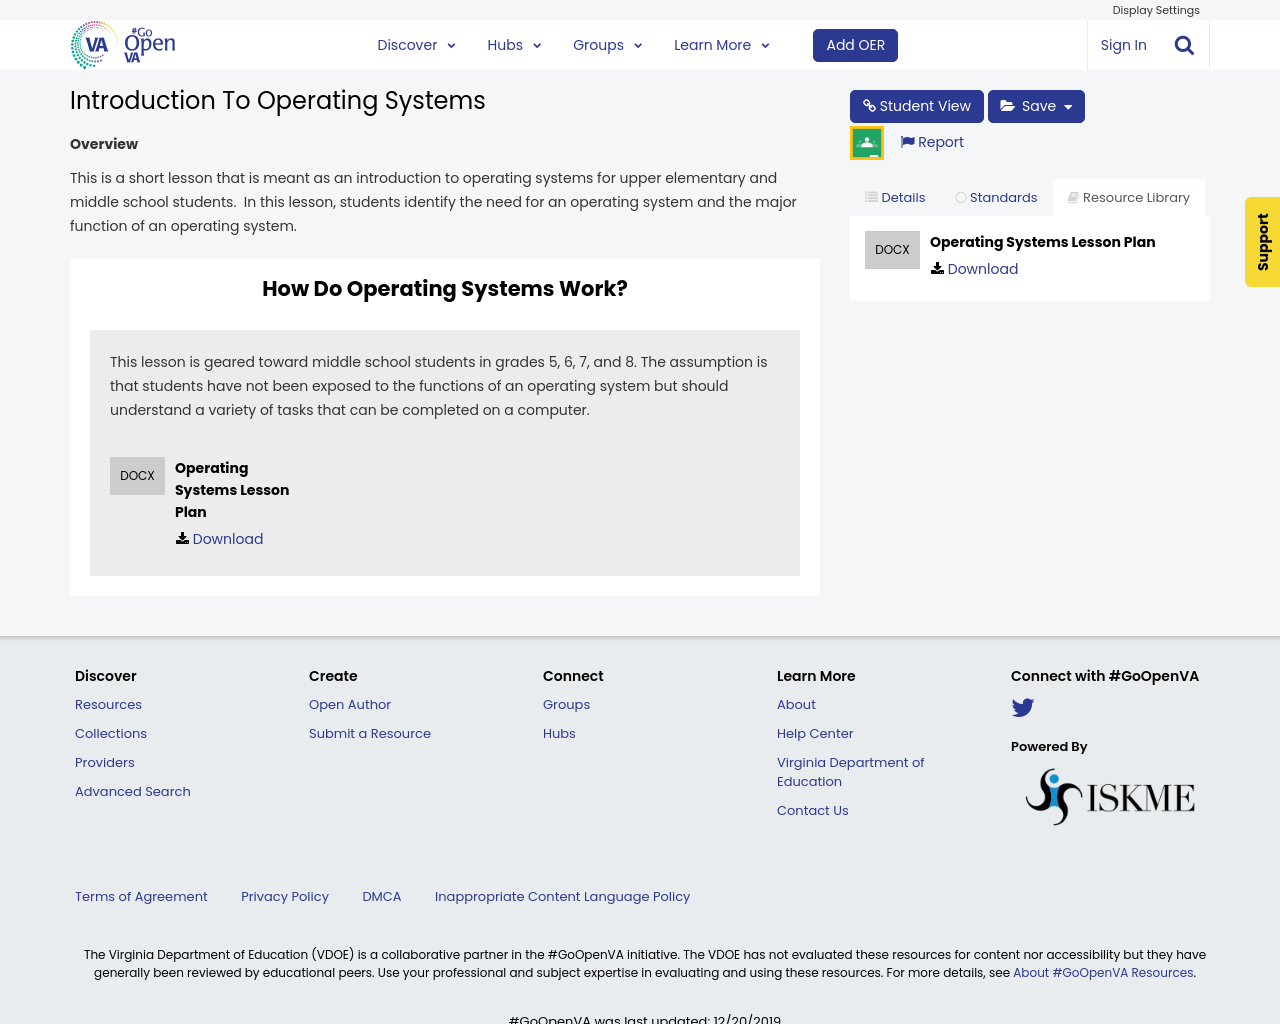
Task: Switch to the Details tab
Action: click(x=895, y=198)
